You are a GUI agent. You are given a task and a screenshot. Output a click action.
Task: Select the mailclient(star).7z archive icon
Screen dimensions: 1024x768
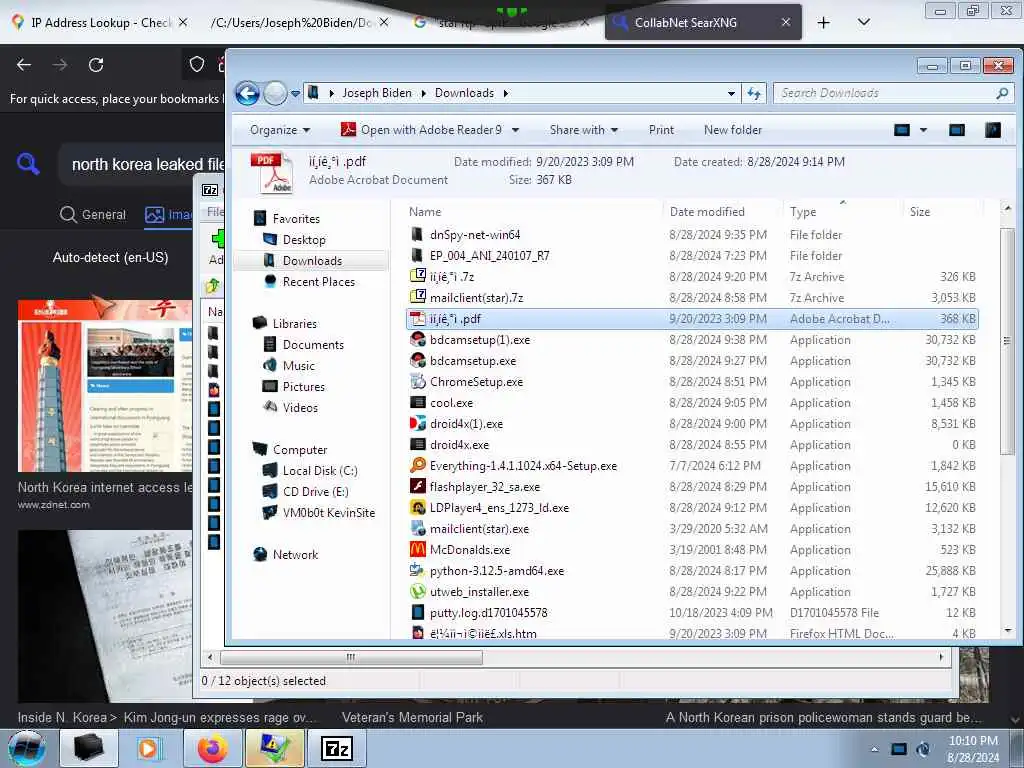pos(417,297)
